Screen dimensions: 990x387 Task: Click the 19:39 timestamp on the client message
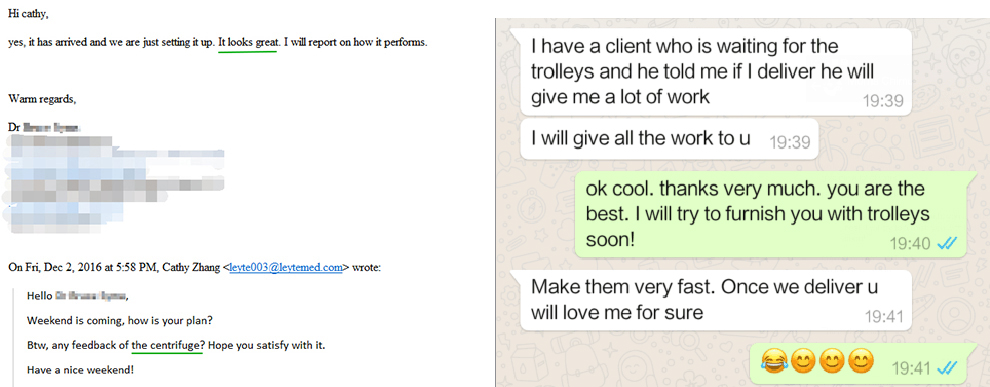coord(883,100)
